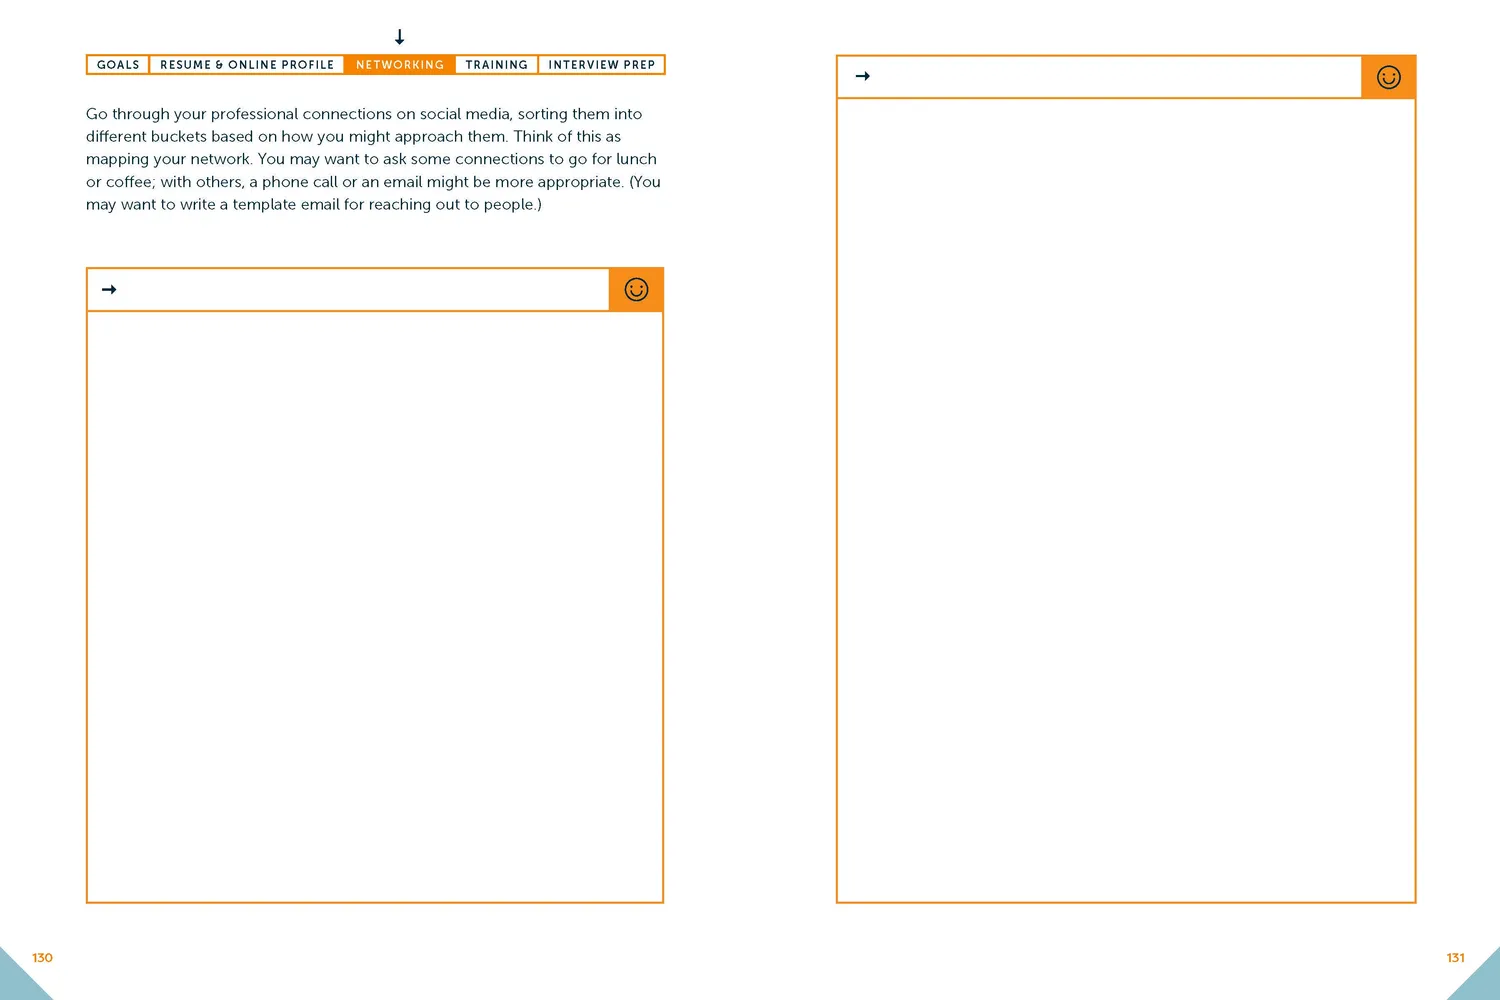1500x1000 pixels.
Task: Open the TRAINING tab
Action: [497, 65]
